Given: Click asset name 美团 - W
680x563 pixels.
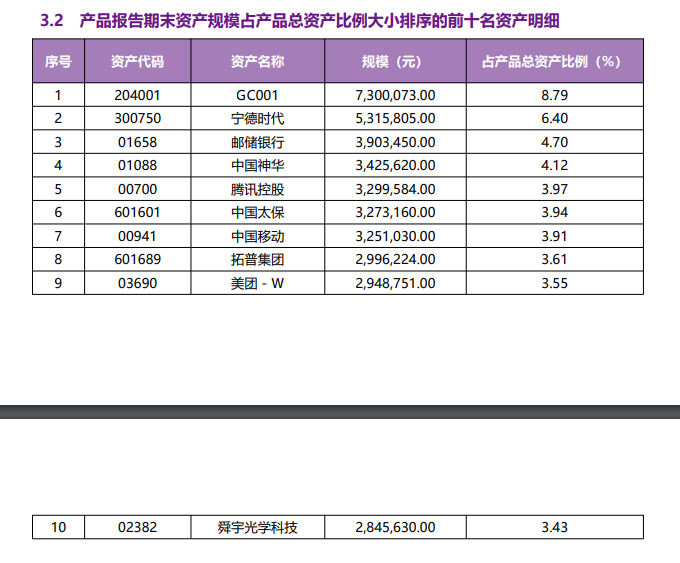Looking at the screenshot, I should pos(257,283).
